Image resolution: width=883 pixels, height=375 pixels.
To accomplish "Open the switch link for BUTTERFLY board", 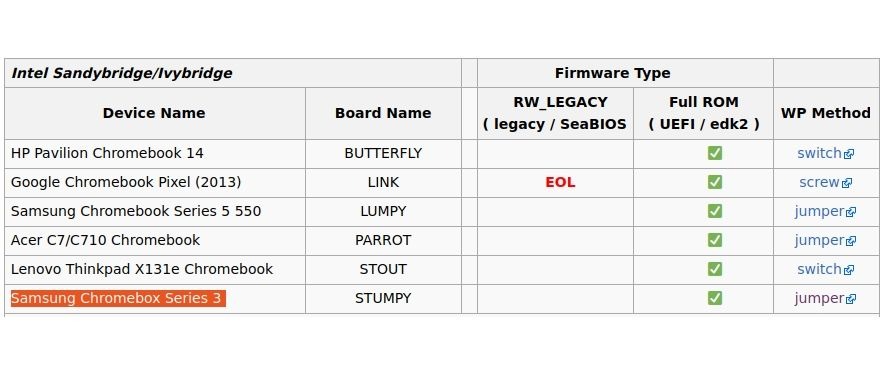I will pyautogui.click(x=825, y=153).
